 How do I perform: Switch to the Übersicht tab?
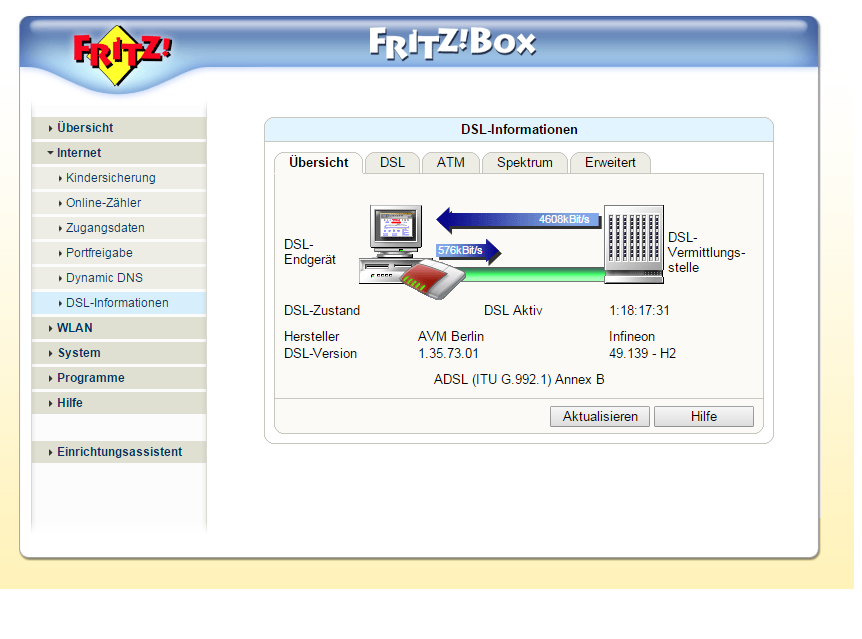coord(319,163)
